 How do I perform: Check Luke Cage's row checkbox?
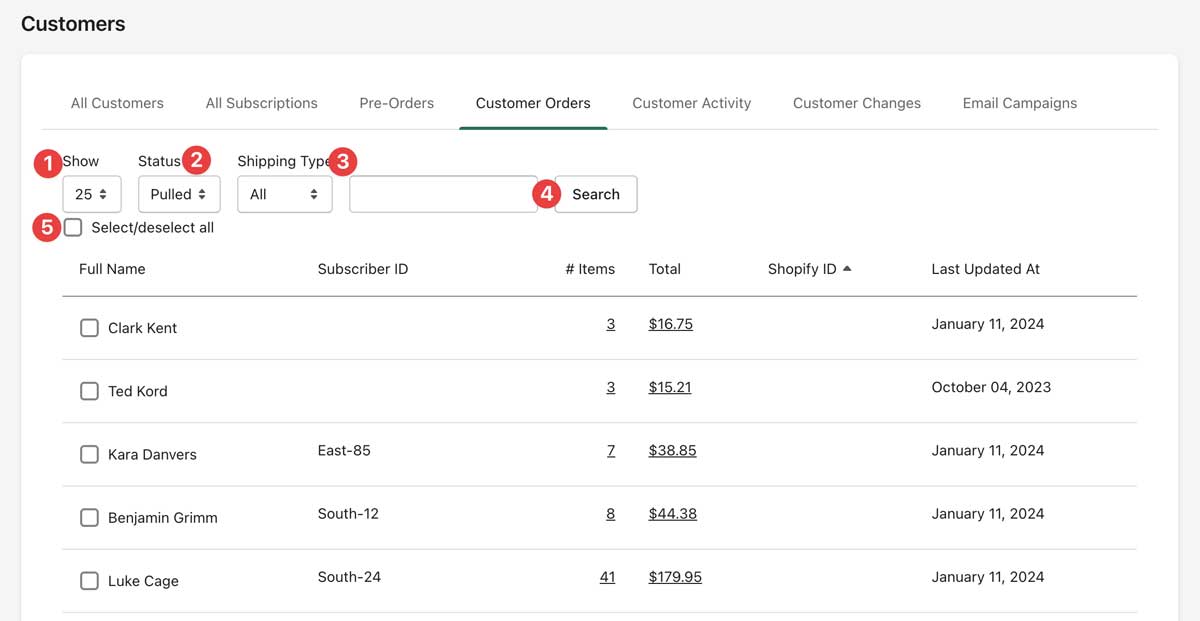(89, 581)
